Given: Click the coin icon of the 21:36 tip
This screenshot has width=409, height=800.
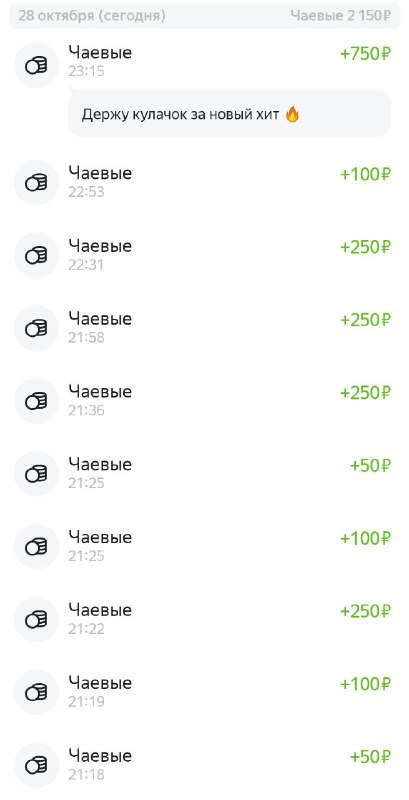Looking at the screenshot, I should tap(36, 401).
